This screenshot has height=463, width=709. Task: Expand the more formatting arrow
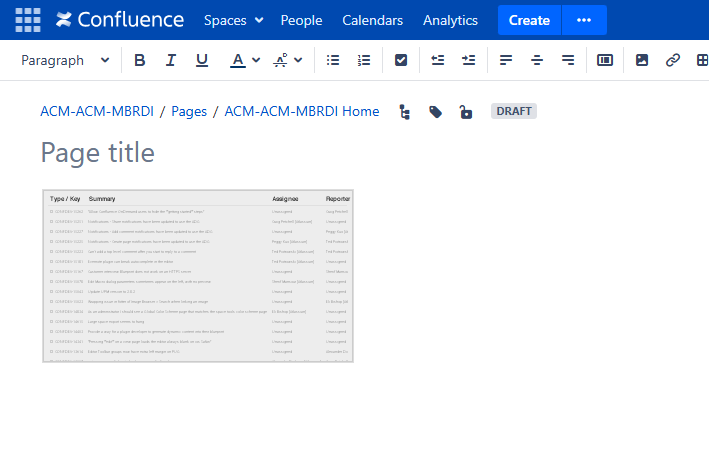coord(298,60)
